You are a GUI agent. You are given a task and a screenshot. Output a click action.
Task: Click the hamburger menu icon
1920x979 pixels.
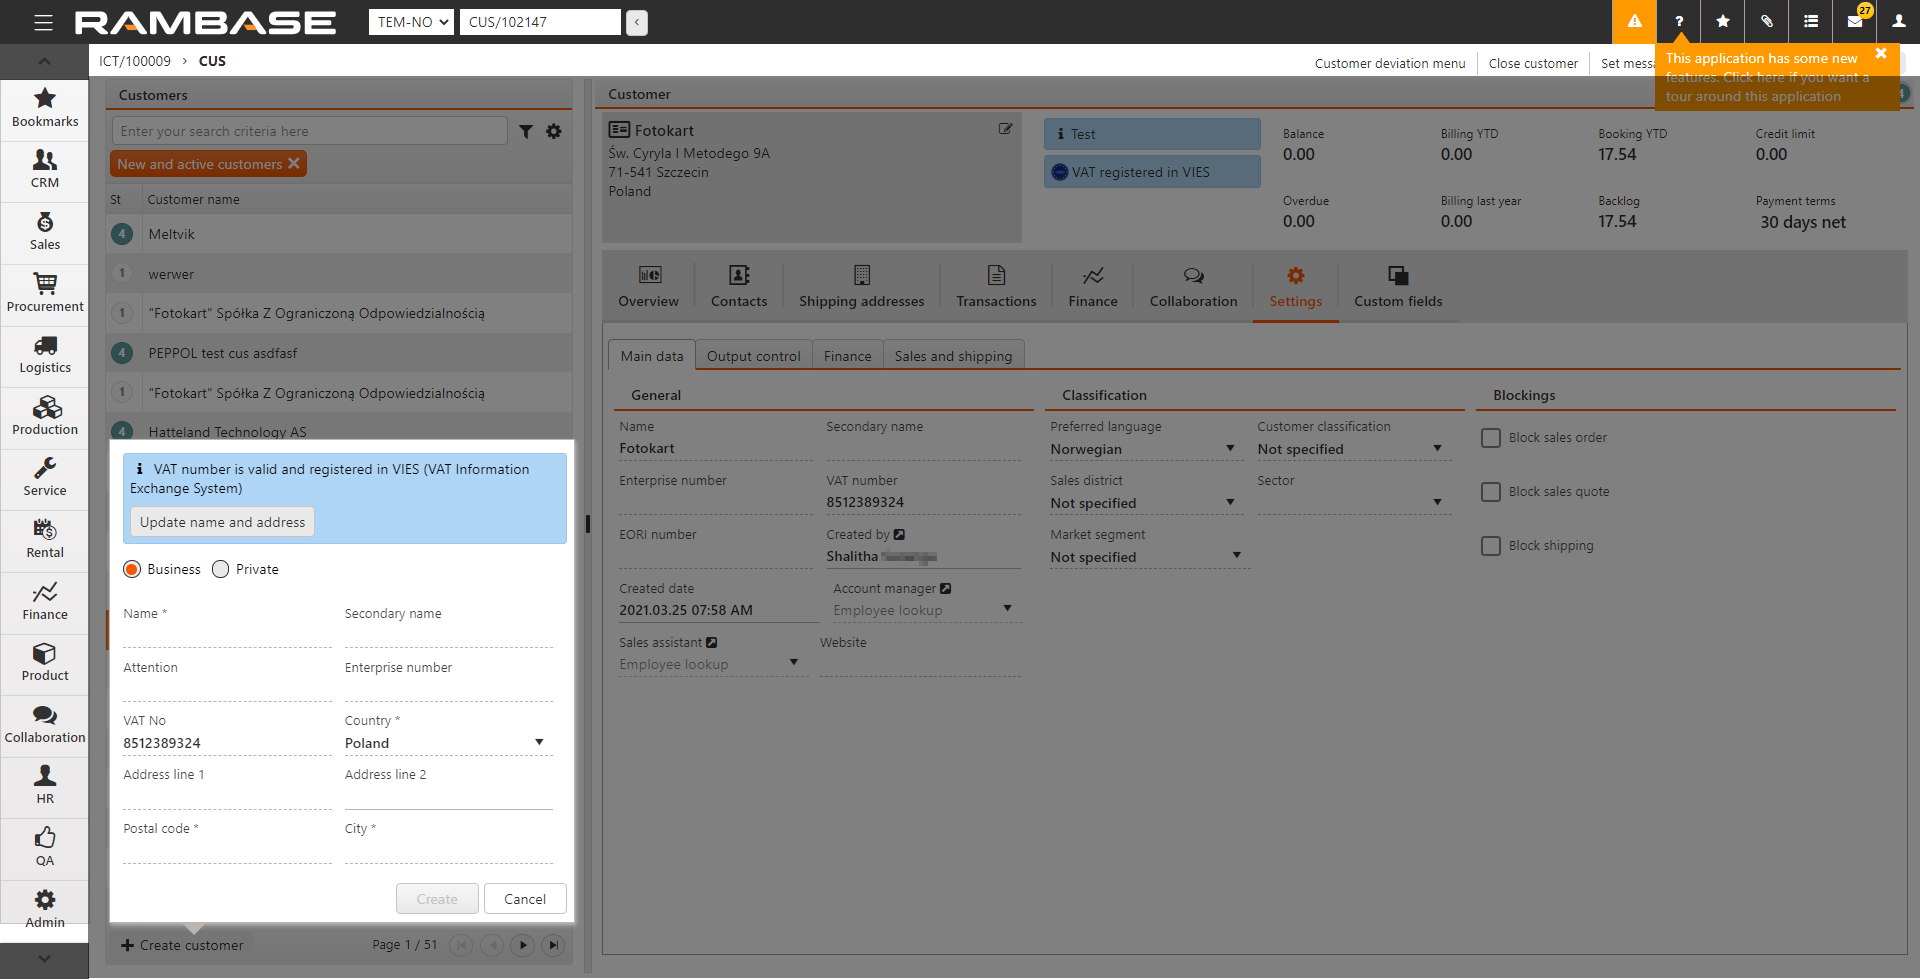click(x=43, y=22)
